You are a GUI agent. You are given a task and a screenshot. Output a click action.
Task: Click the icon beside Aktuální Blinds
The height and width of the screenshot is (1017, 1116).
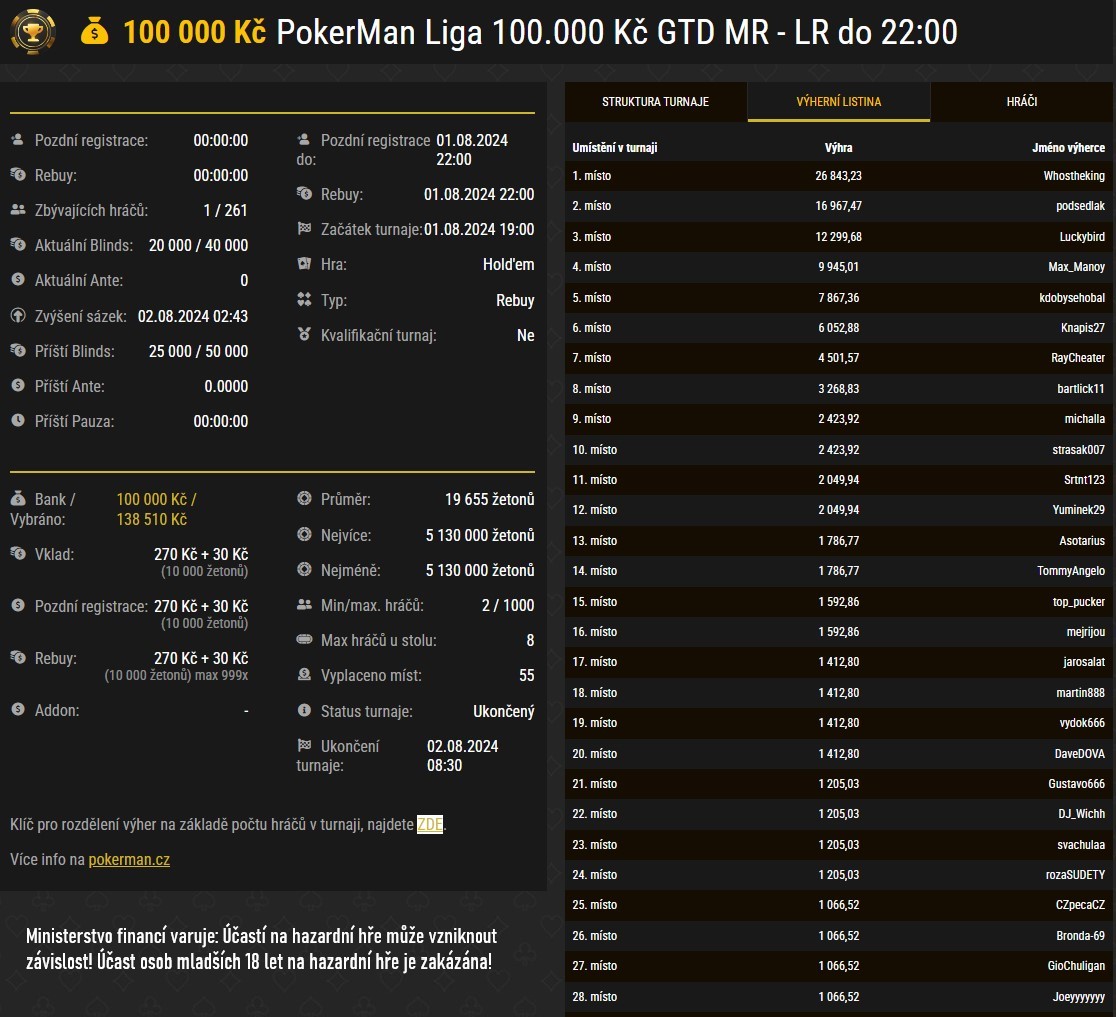coord(18,245)
